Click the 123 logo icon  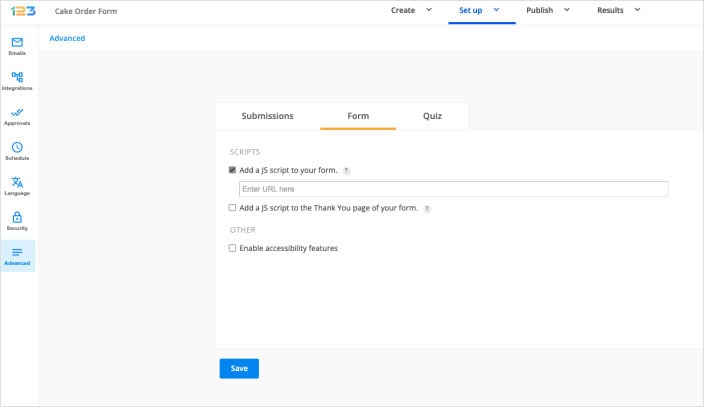pos(23,11)
